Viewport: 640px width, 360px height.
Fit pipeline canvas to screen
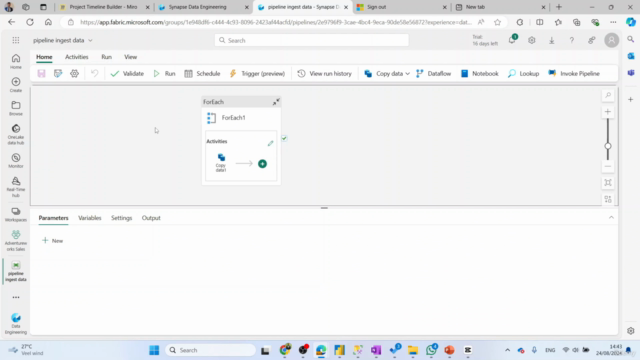coord(608,183)
